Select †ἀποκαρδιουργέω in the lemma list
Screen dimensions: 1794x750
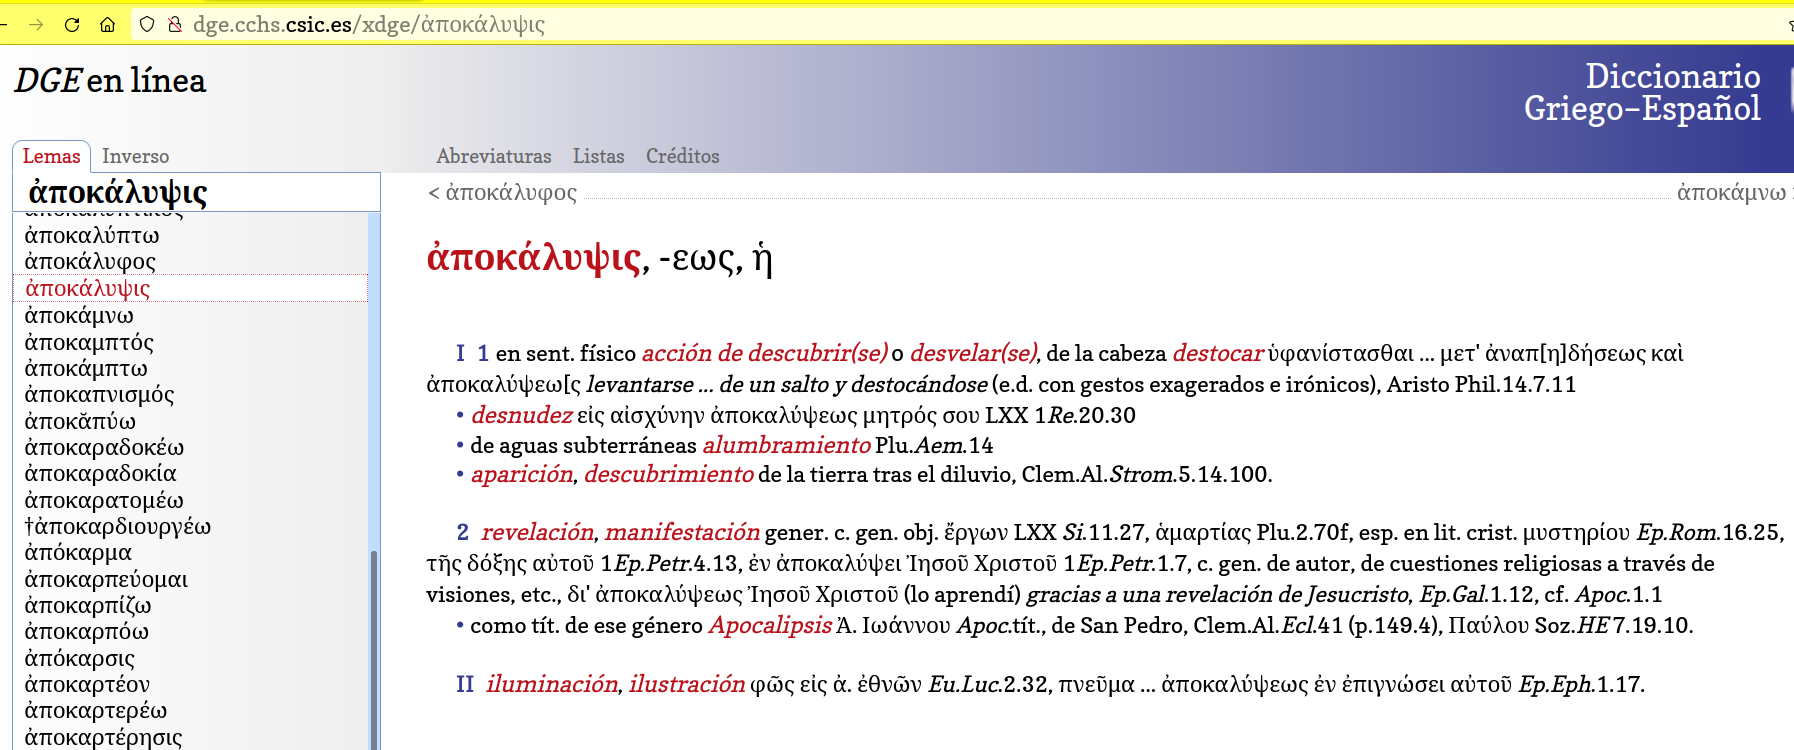pos(118,526)
